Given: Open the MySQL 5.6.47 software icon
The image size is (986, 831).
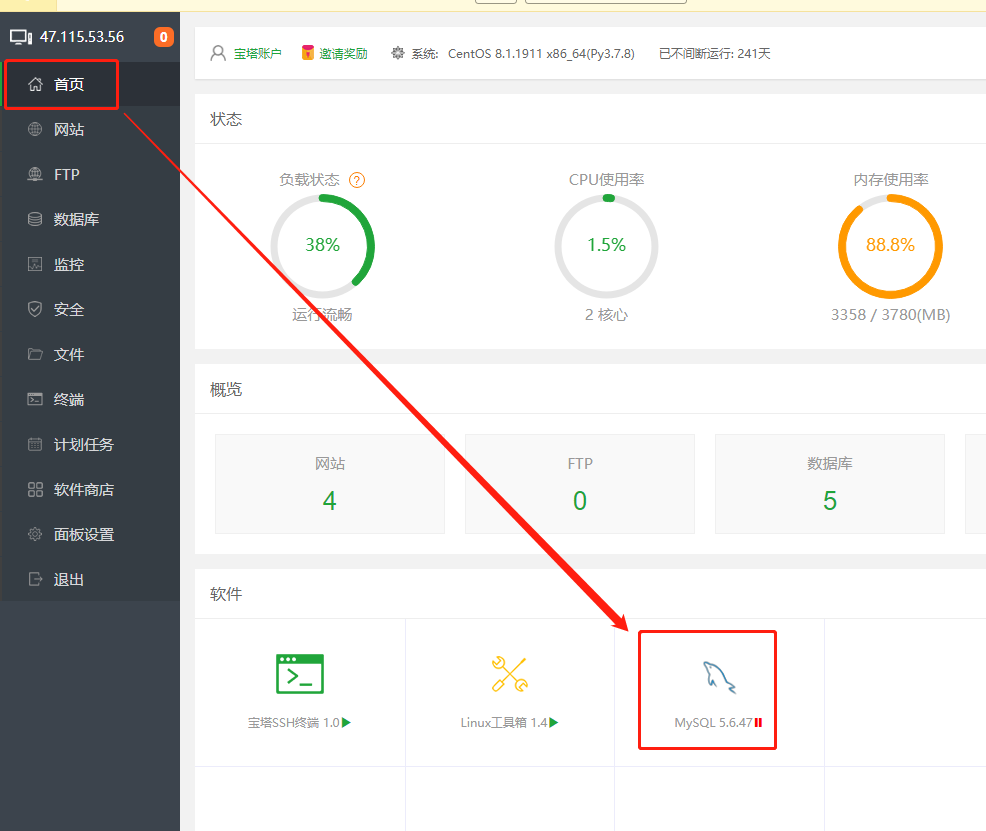Looking at the screenshot, I should pos(719,679).
